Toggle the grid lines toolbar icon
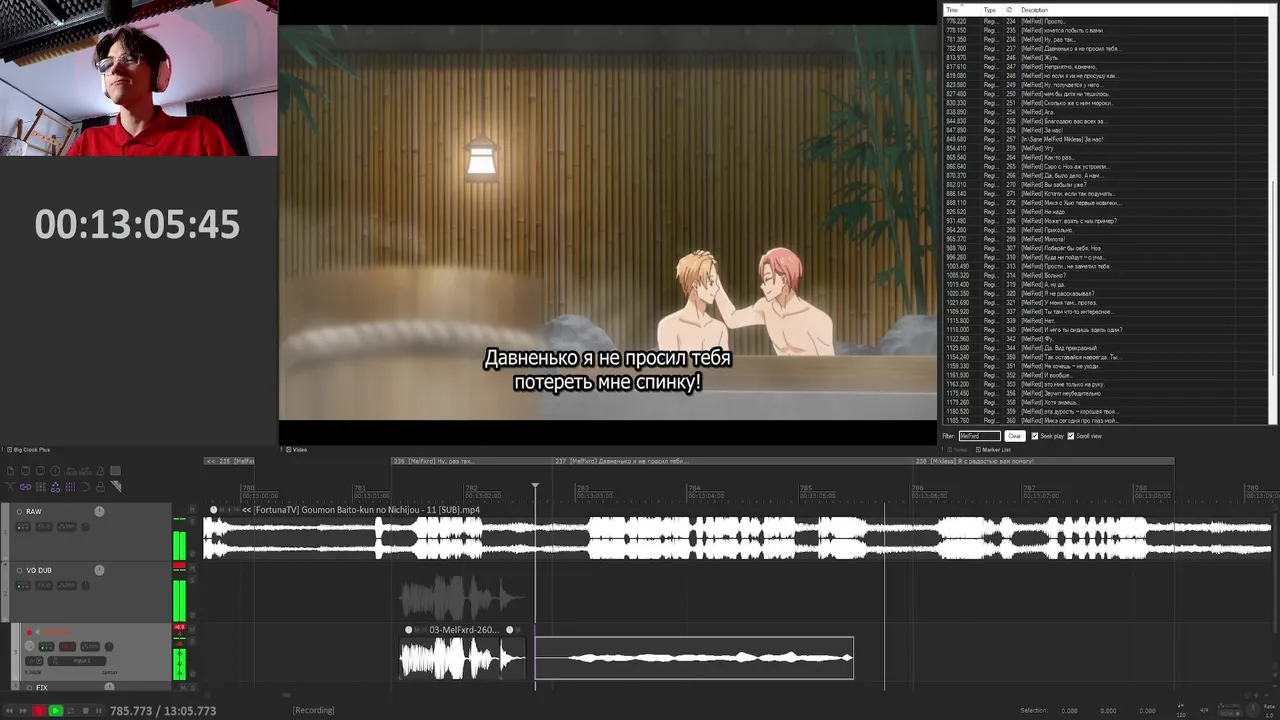Viewport: 1280px width, 720px height. pos(70,487)
